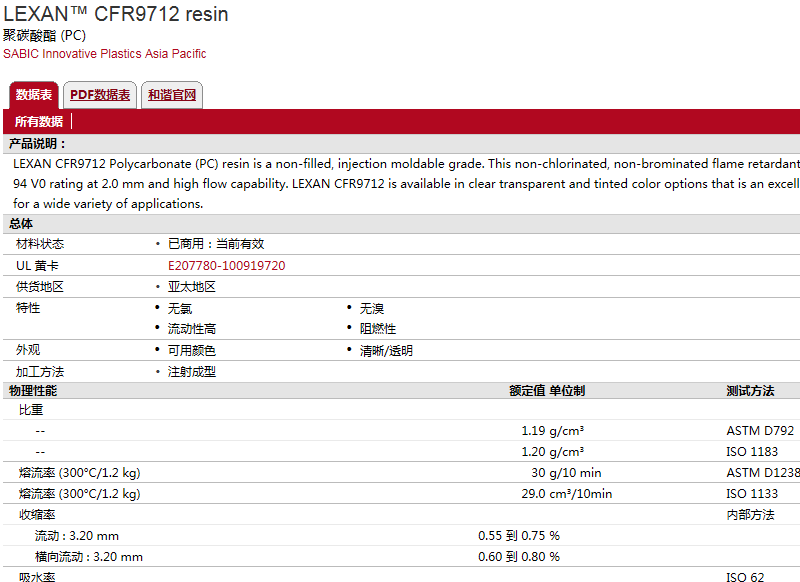Click 熔流率 label in the 29.0 cm³/10min row
Viewport: 800px width, 582px height.
tap(80, 494)
